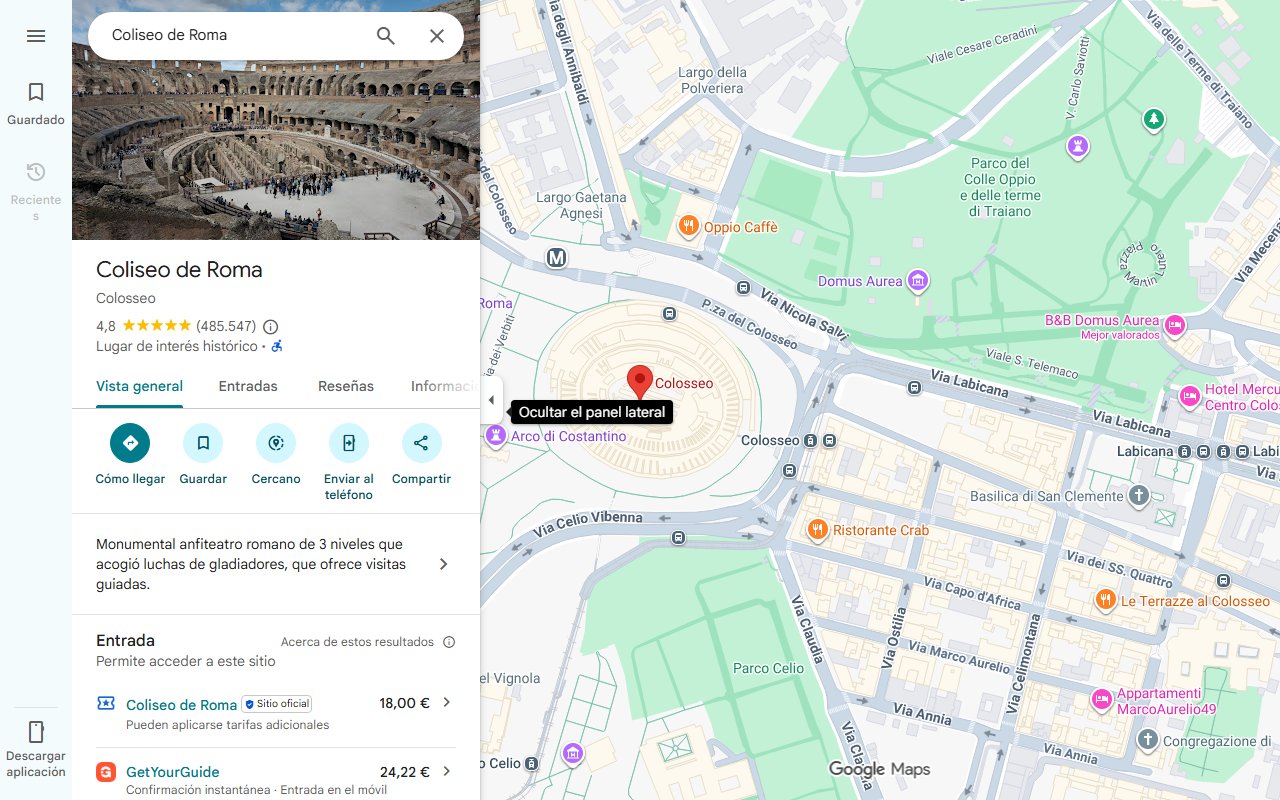The width and height of the screenshot is (1280, 800).
Task: Open the Coliseo de Roma official site link
Action: tap(182, 704)
